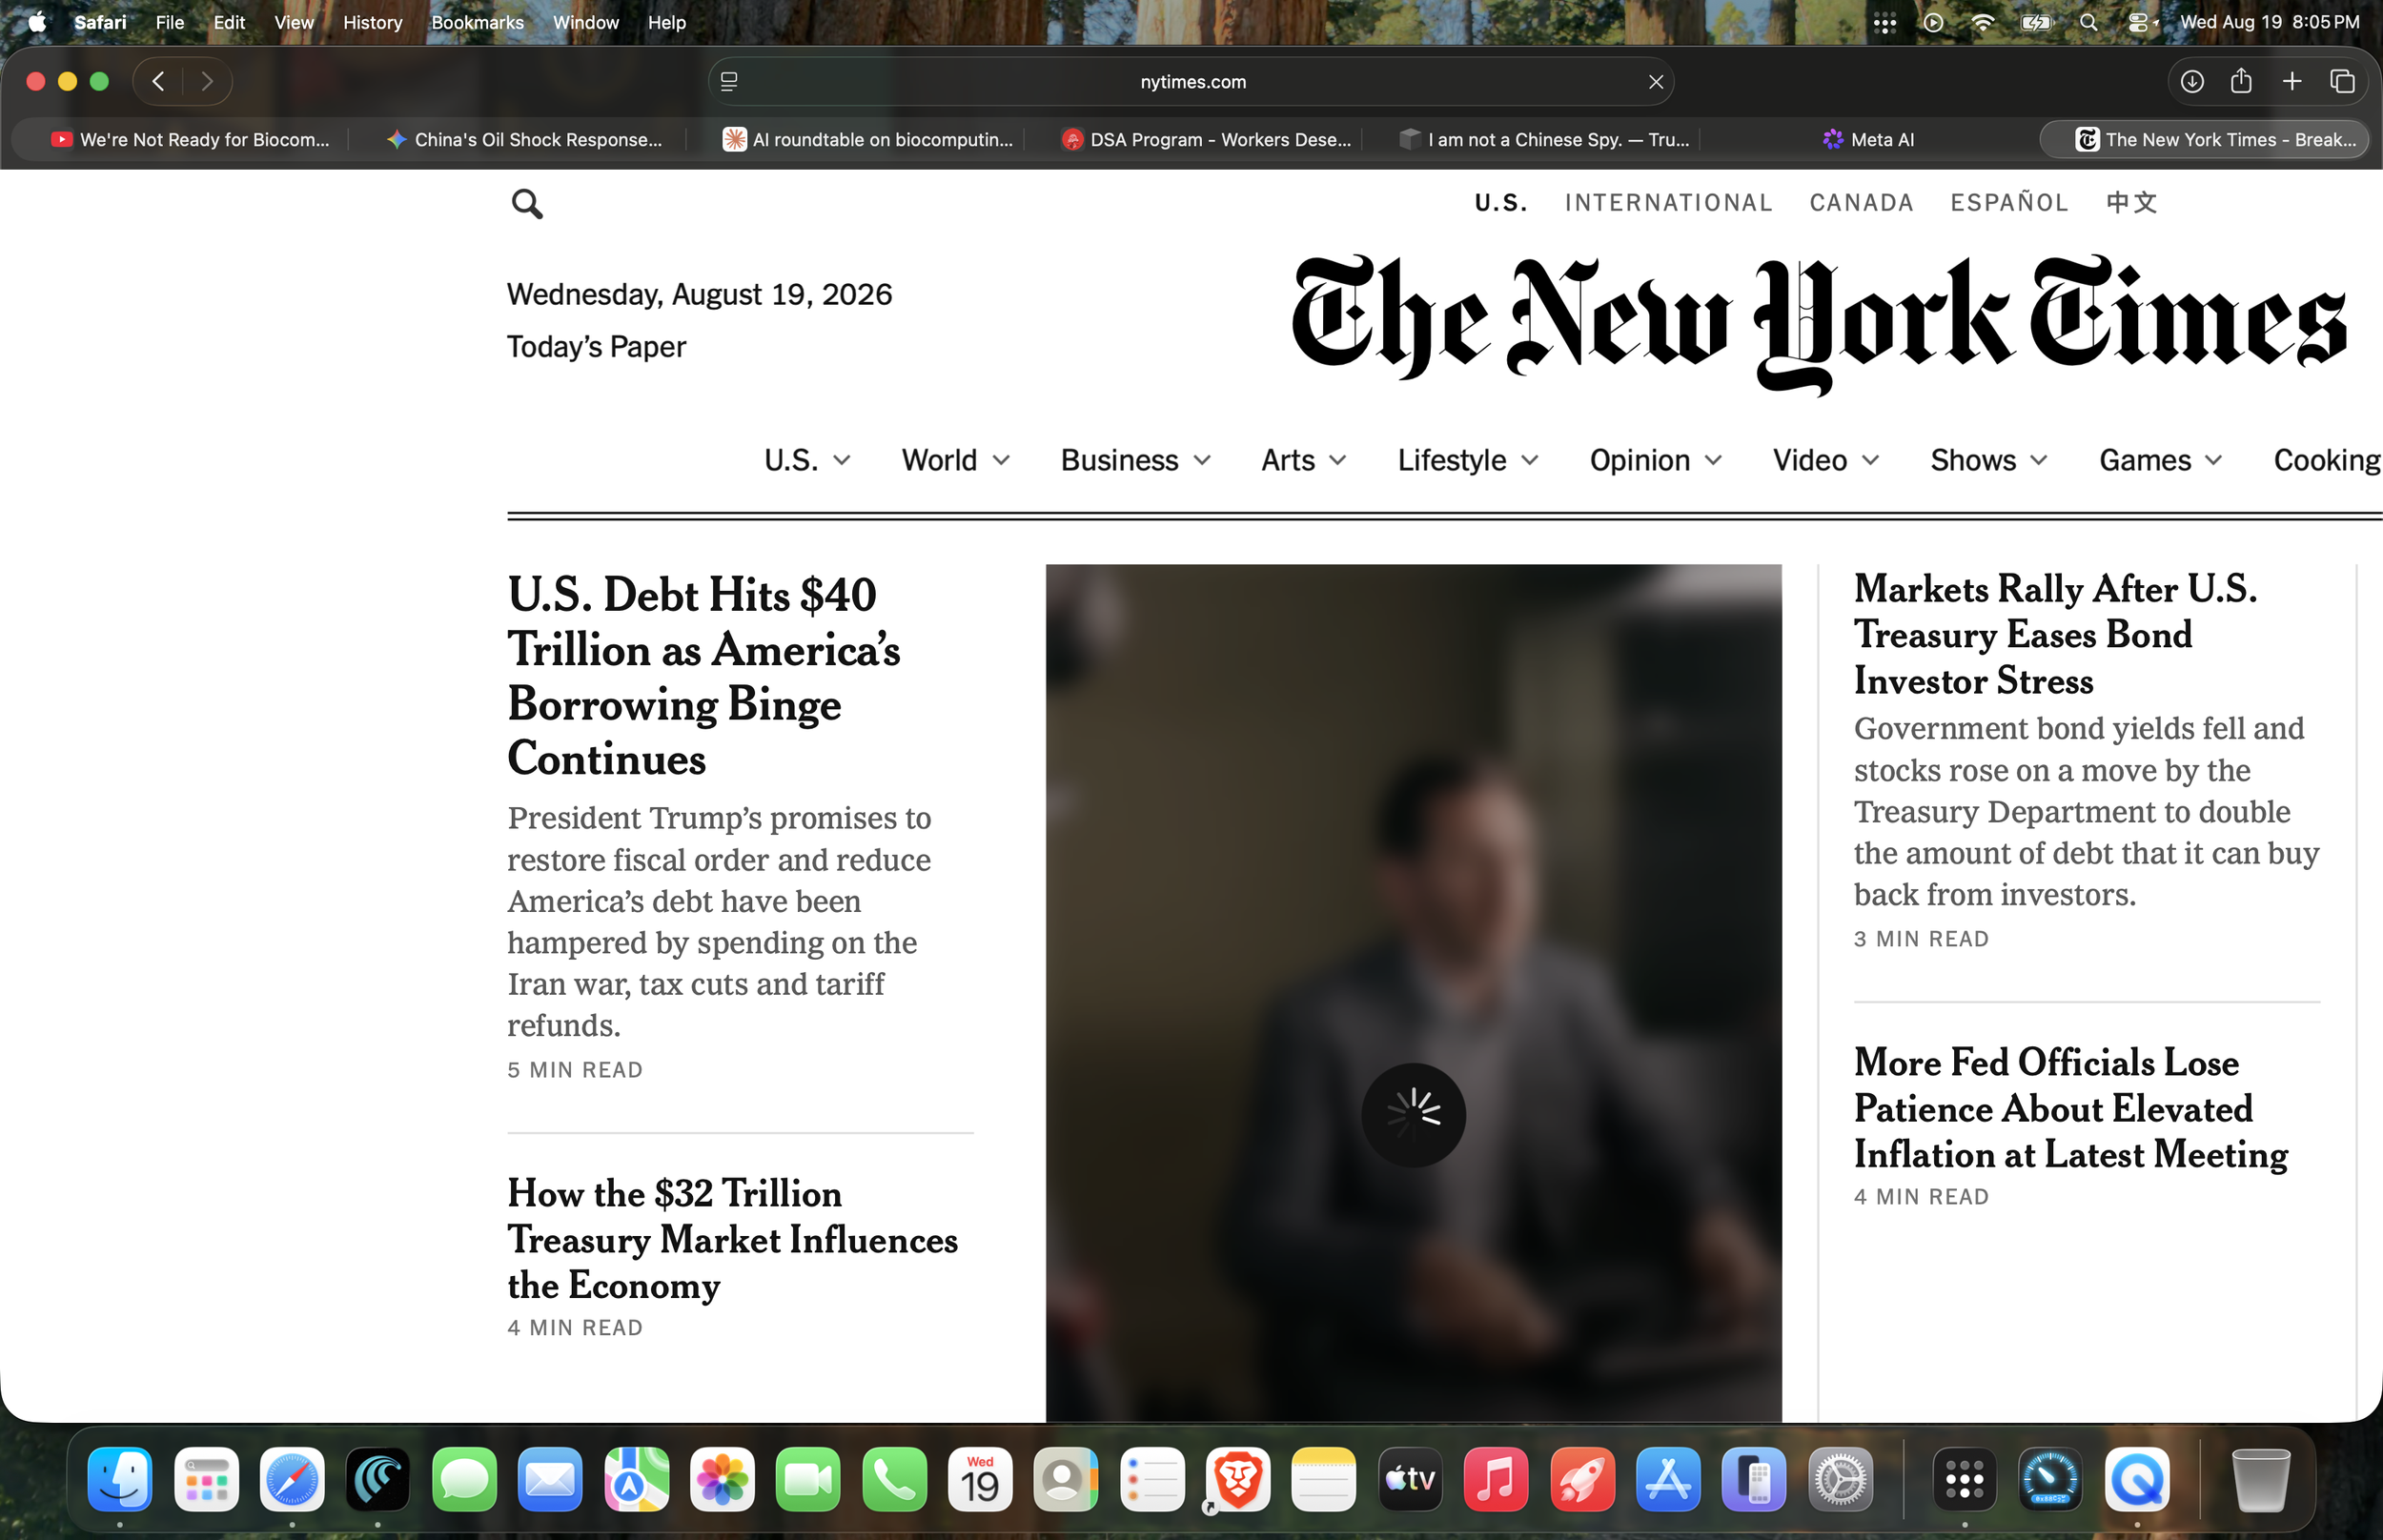
Task: Open Launchpad from the Dock
Action: pos(206,1479)
